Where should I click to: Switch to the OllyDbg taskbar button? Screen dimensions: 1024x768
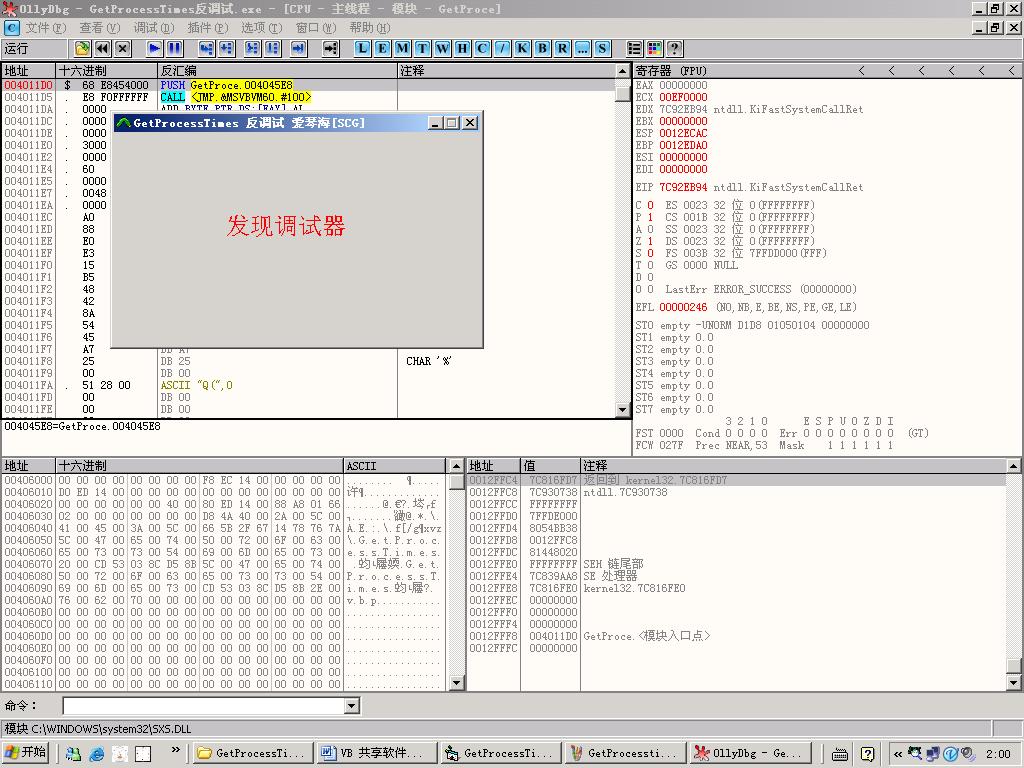750,753
